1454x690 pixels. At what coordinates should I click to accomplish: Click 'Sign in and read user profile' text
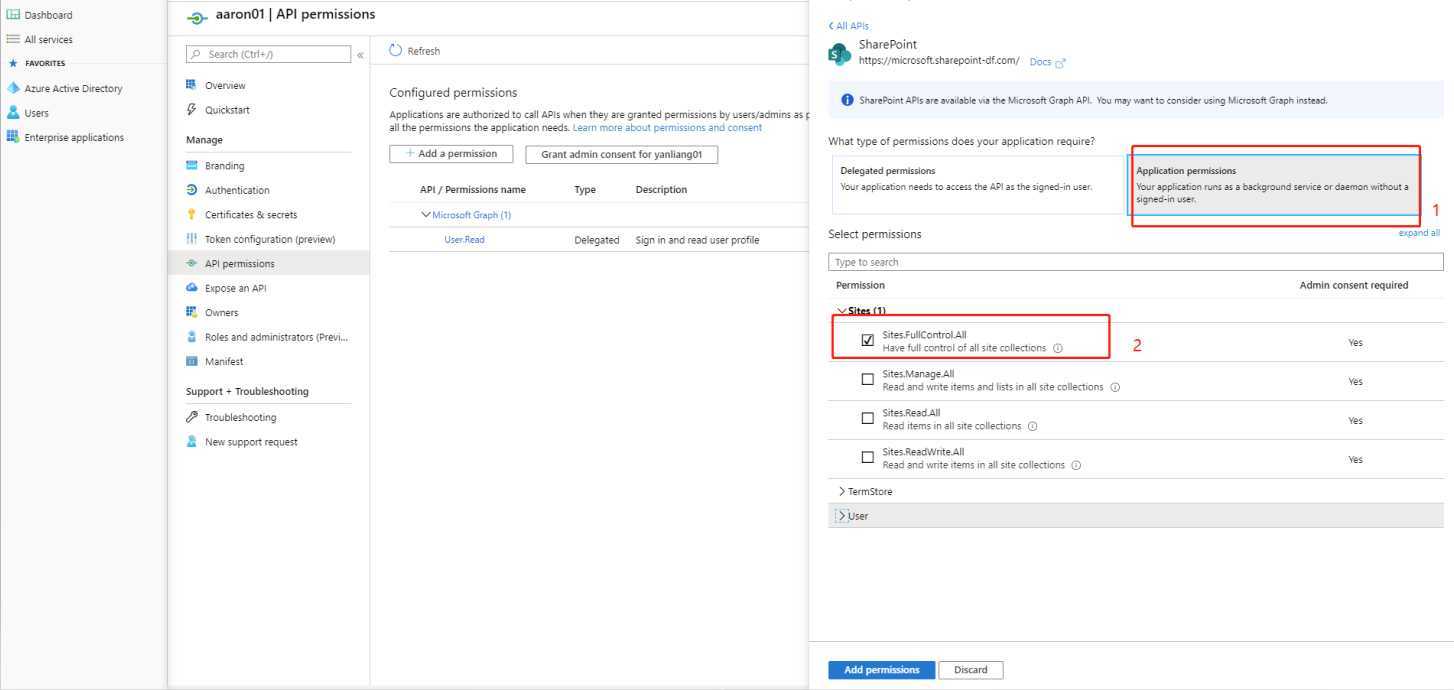(x=697, y=240)
